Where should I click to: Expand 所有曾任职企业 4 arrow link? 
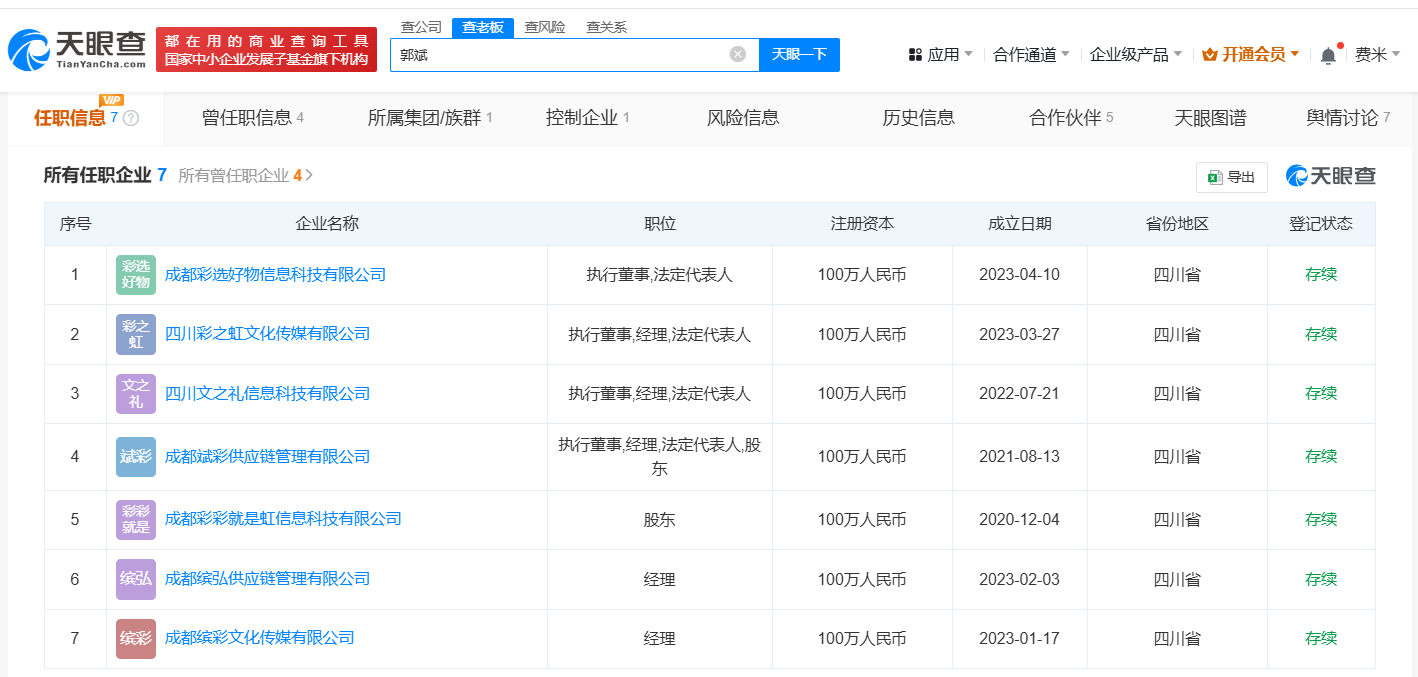246,175
